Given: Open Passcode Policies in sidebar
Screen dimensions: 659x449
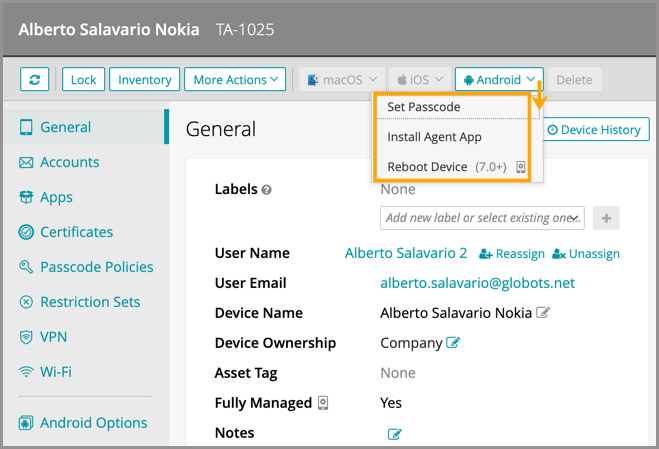Looking at the screenshot, I should tap(96, 267).
